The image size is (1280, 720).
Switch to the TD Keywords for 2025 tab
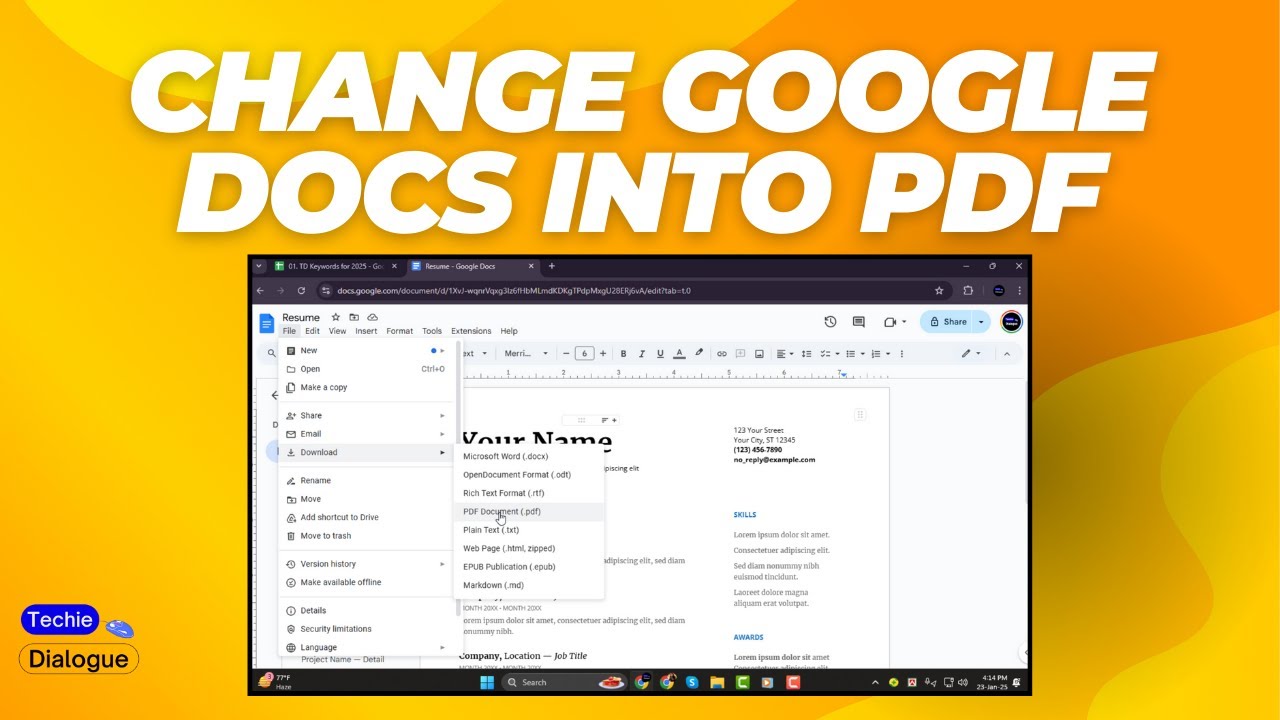pos(334,266)
